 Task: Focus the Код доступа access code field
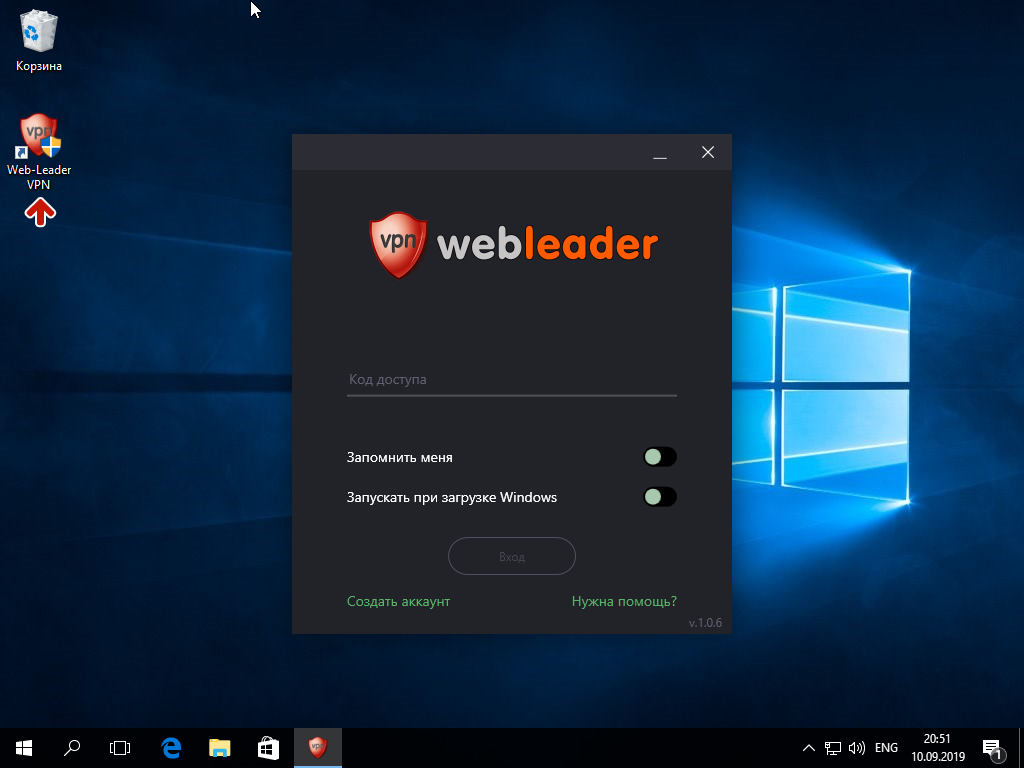tap(511, 380)
